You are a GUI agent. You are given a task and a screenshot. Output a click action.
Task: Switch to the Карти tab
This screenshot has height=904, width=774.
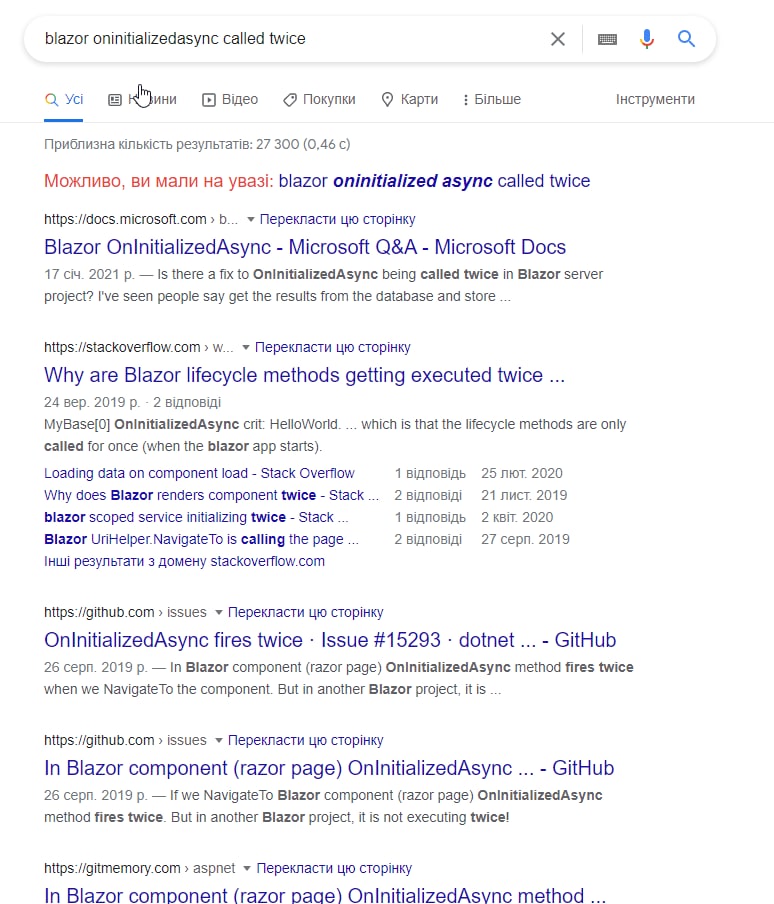click(409, 99)
